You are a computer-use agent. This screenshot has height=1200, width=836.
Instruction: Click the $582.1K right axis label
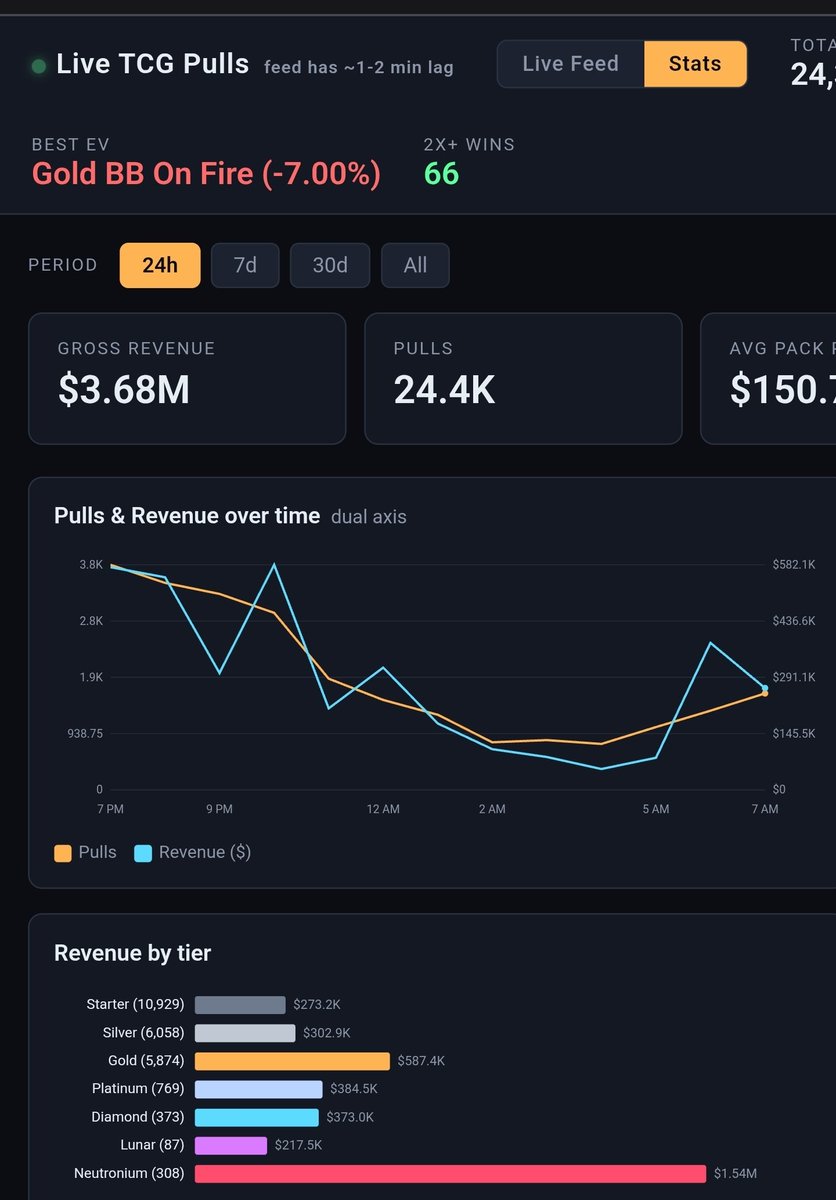click(x=793, y=565)
